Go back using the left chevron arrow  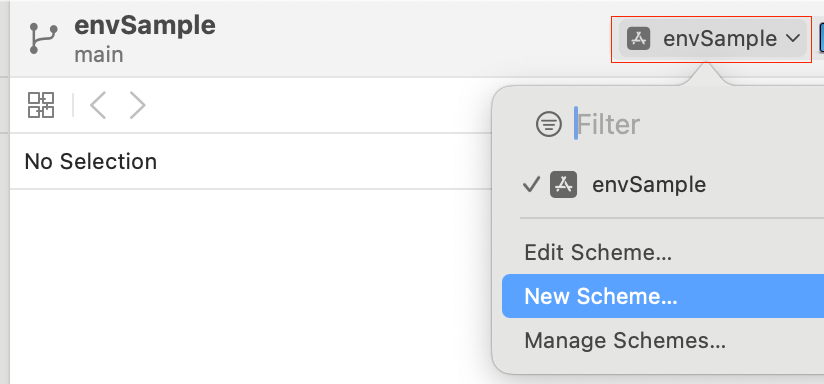(98, 105)
